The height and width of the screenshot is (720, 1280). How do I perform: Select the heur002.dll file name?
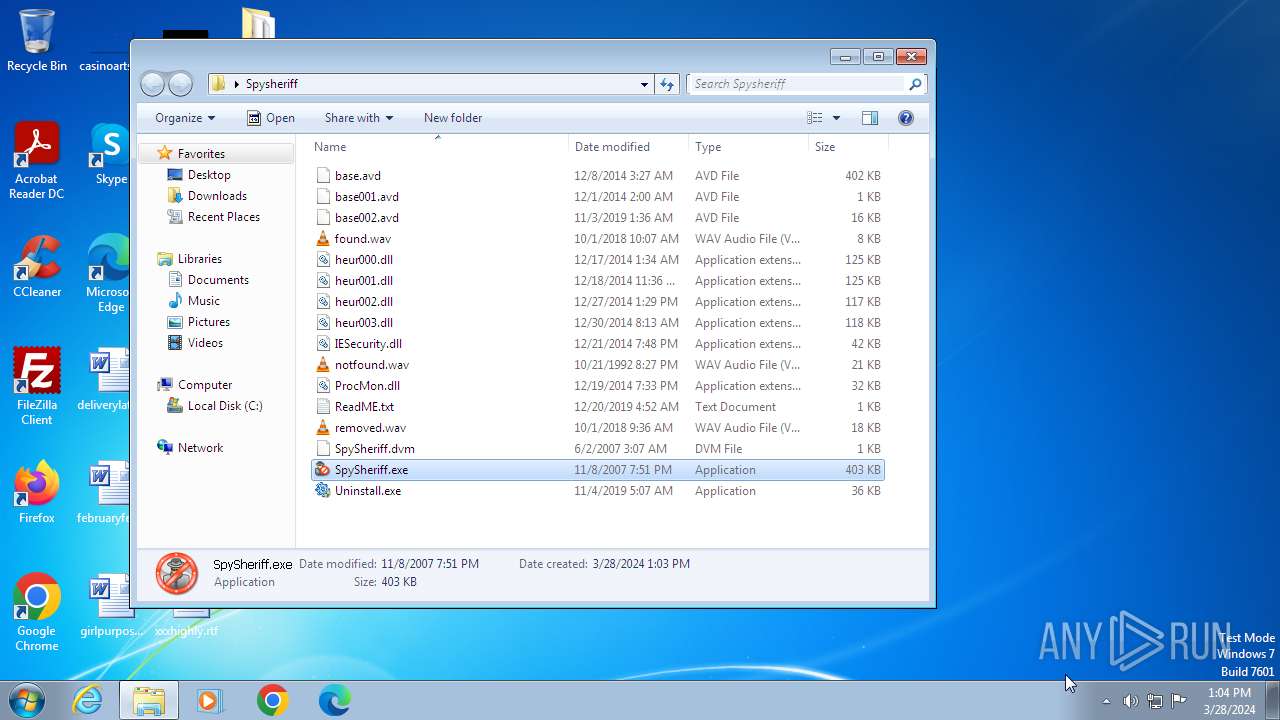point(364,302)
